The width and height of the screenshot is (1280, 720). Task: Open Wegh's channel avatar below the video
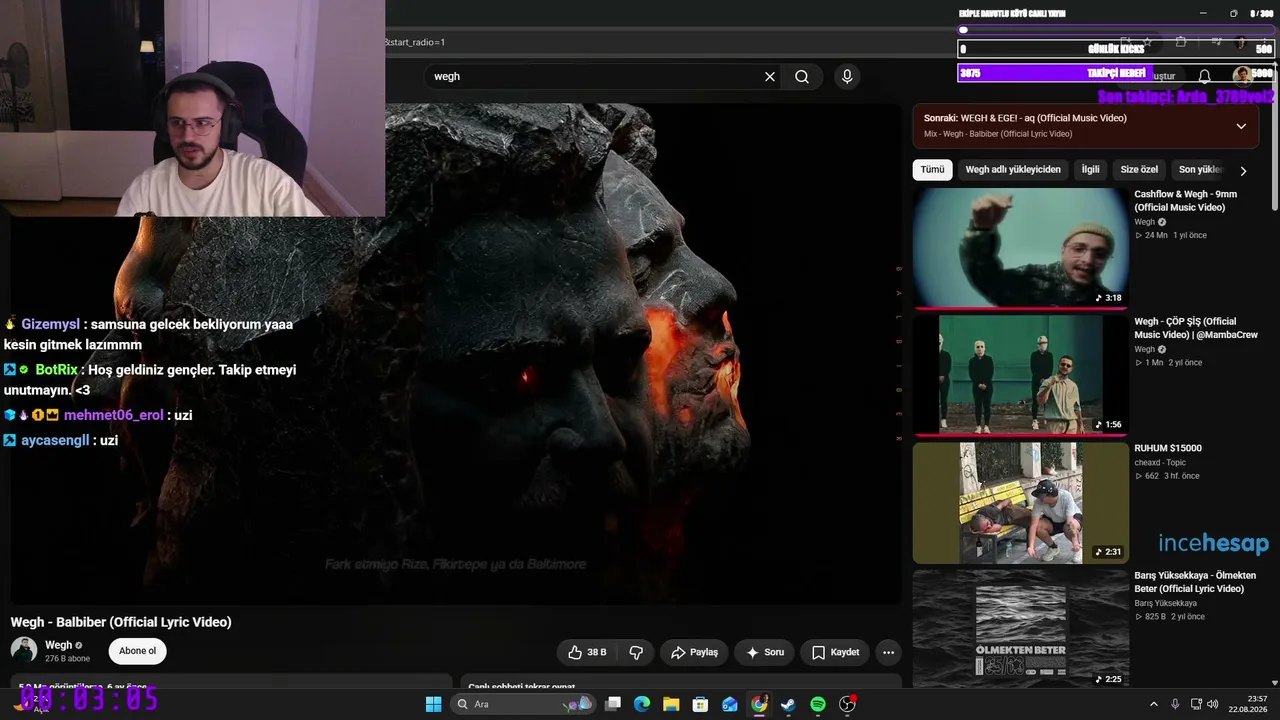pos(24,651)
